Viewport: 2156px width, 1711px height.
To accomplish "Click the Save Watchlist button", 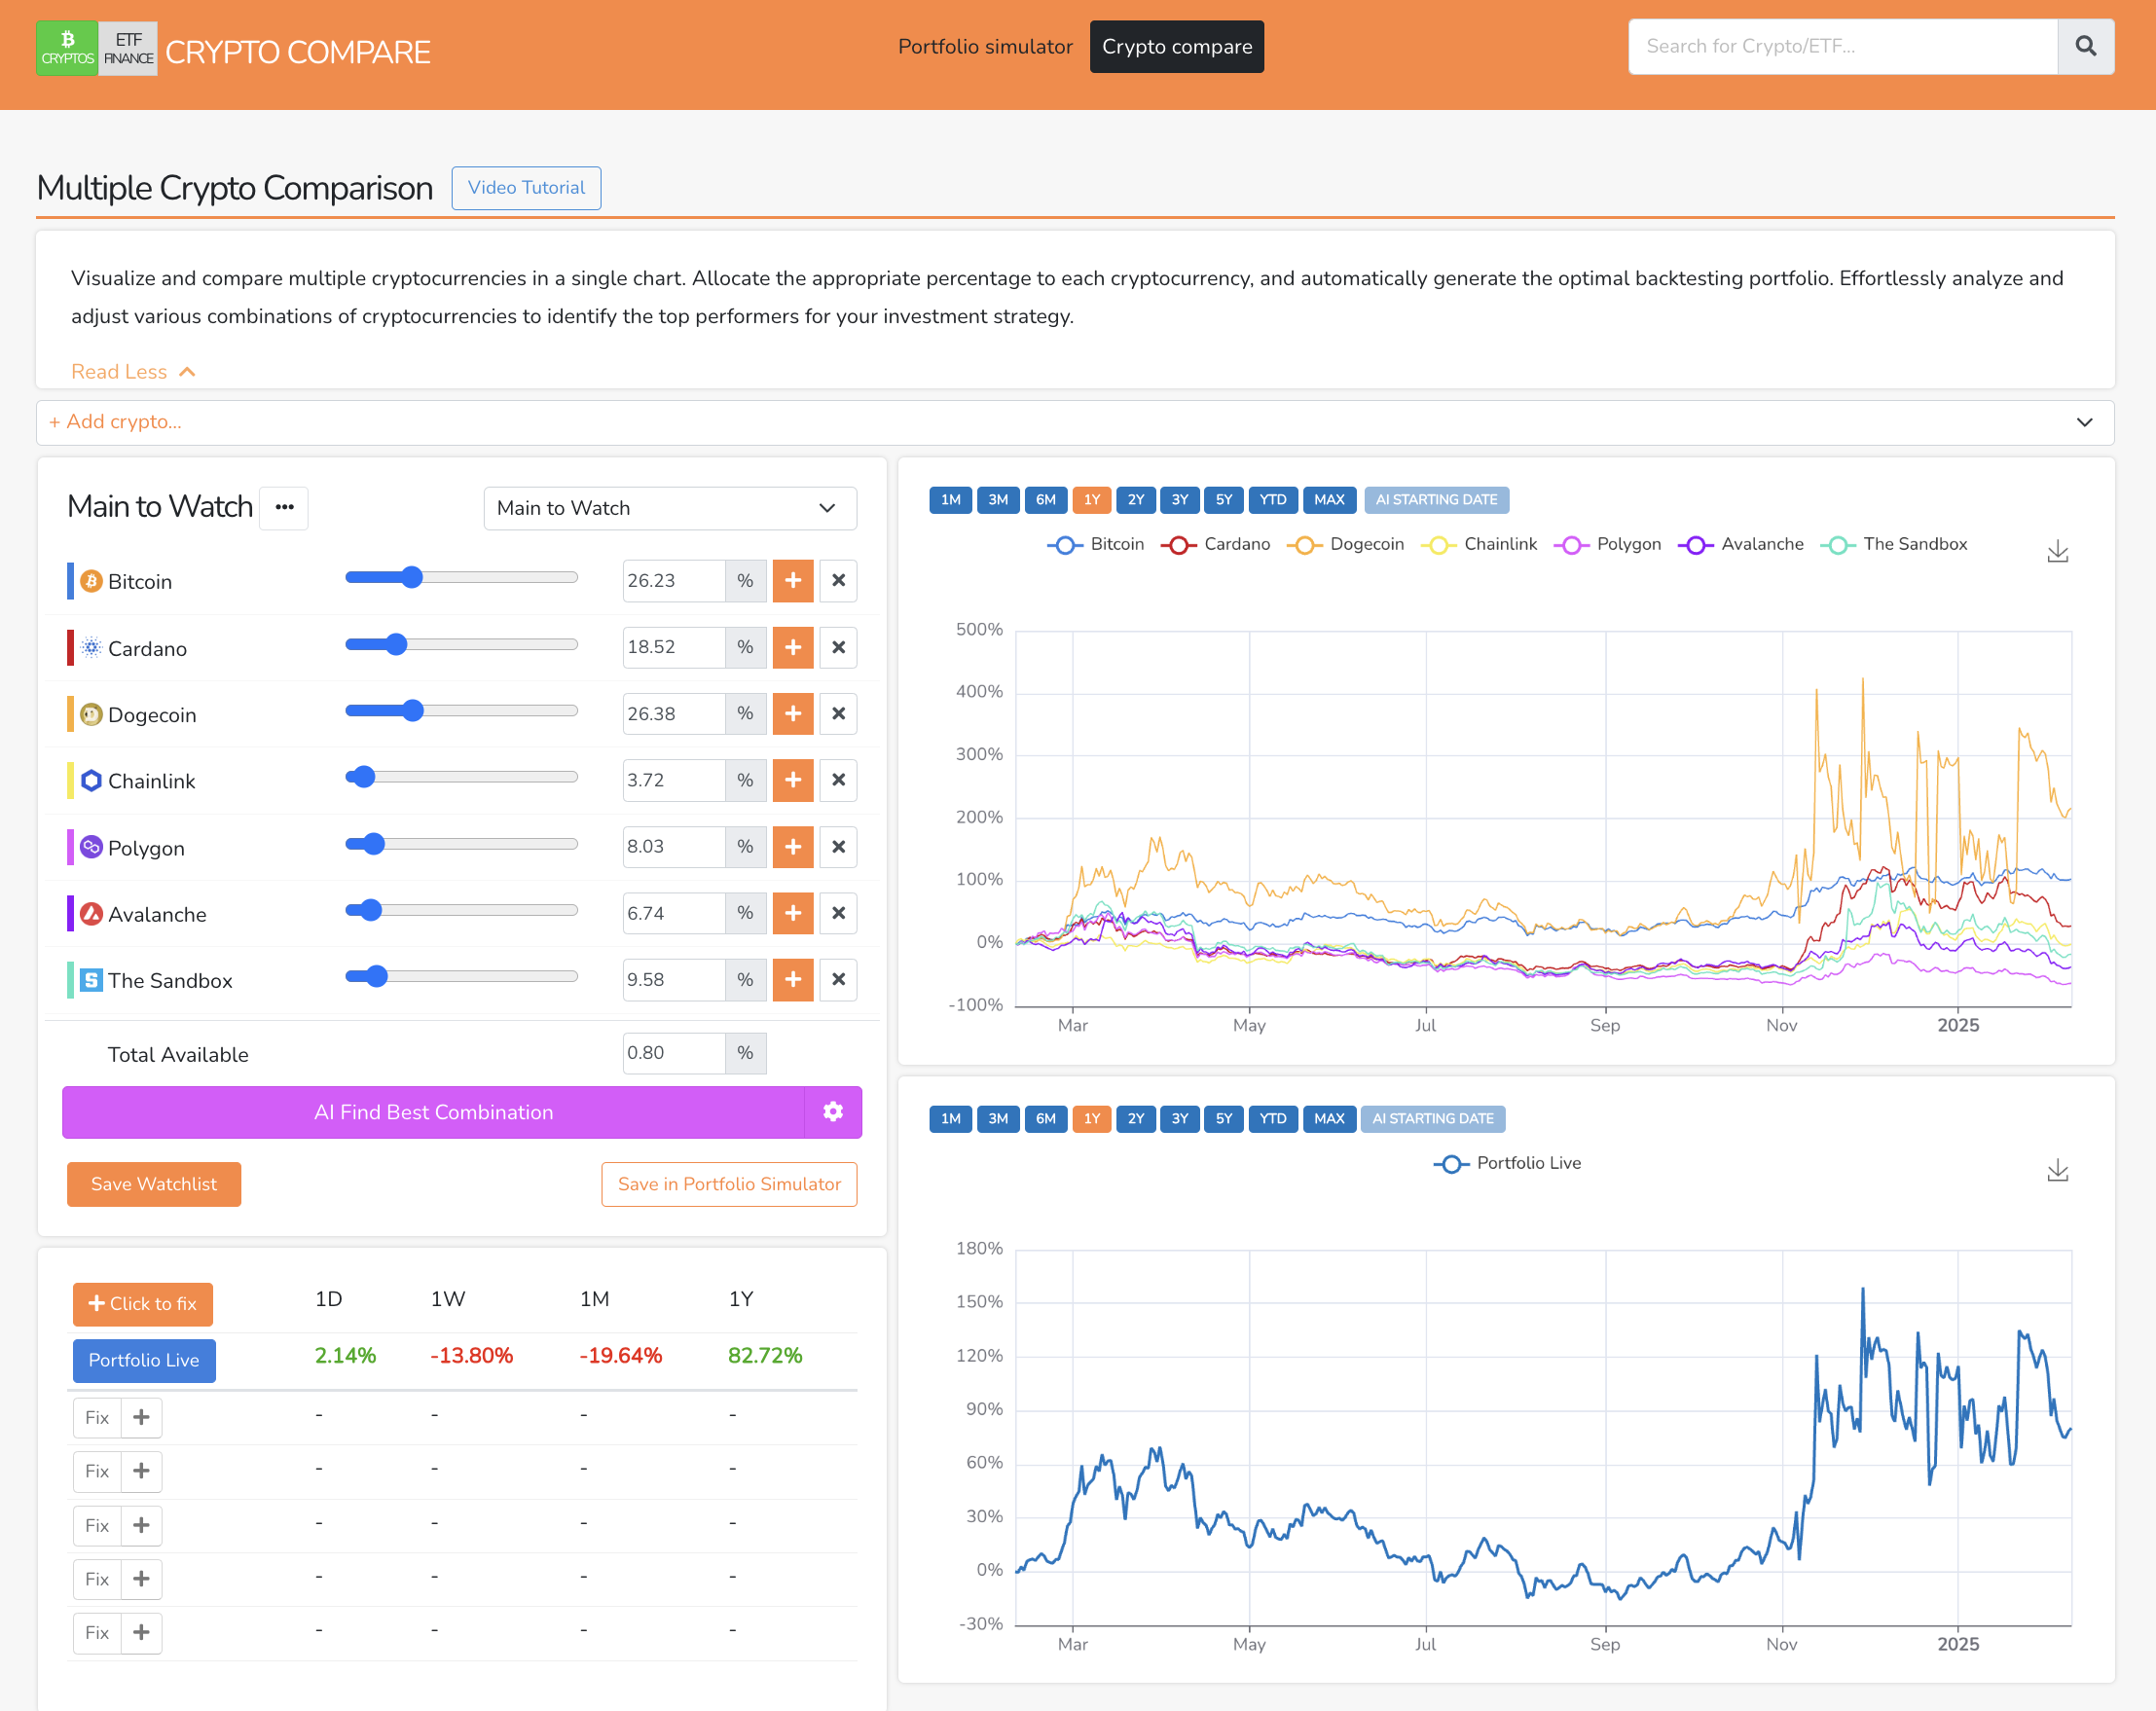I will pyautogui.click(x=154, y=1184).
